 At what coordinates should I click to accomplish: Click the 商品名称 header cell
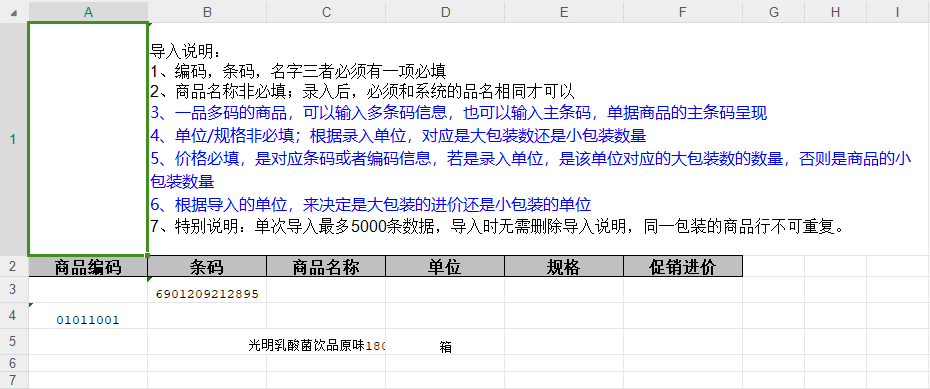pyautogui.click(x=326, y=267)
